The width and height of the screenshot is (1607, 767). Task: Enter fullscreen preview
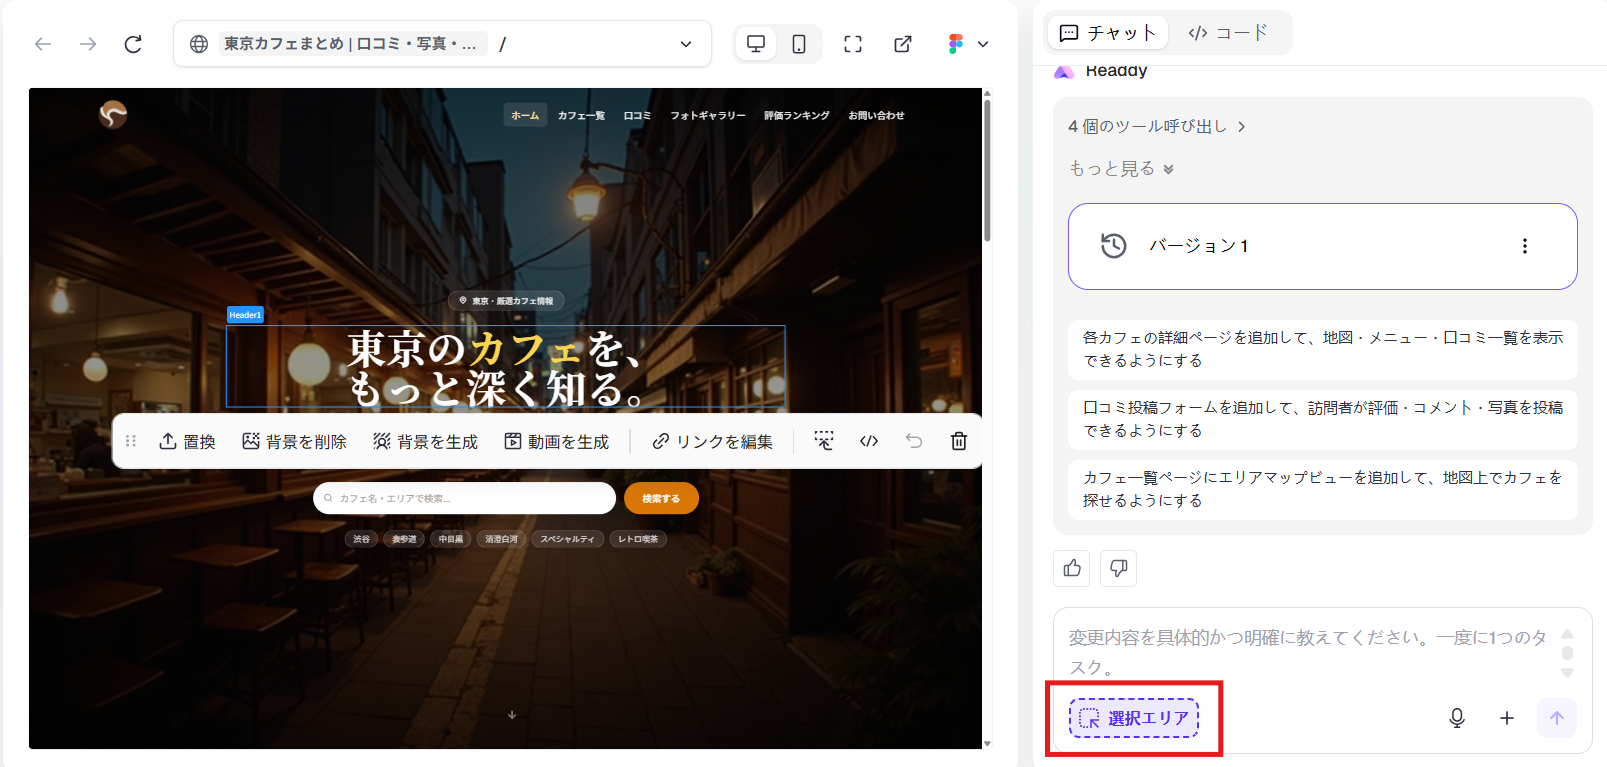(x=853, y=44)
